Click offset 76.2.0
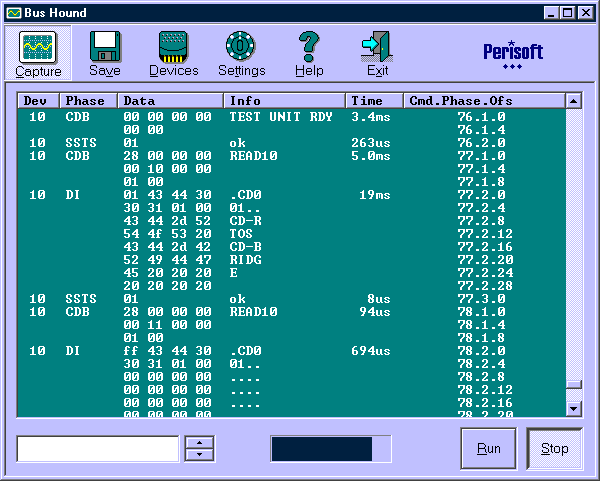This screenshot has width=600, height=481. pyautogui.click(x=481, y=143)
